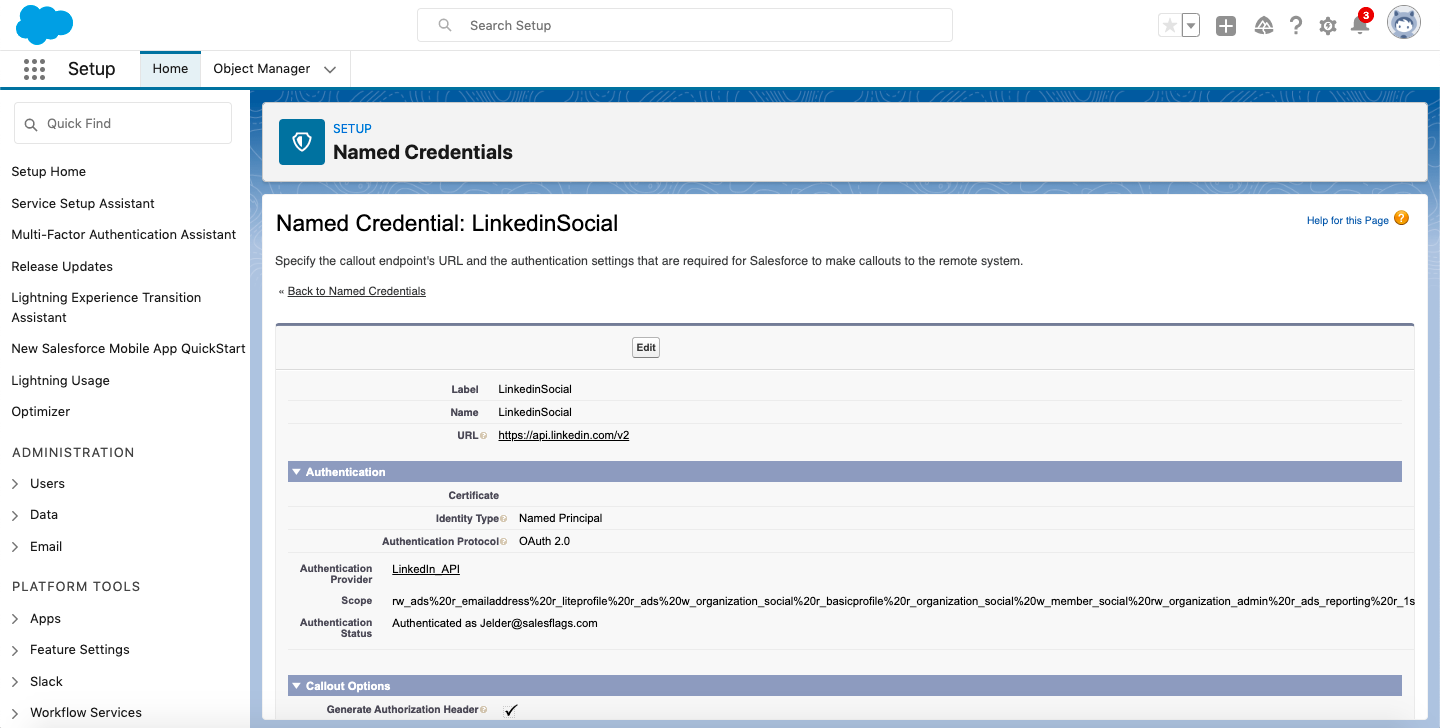Click the Named Credential: LinkedinSocial heading
This screenshot has width=1440, height=728.
tap(447, 223)
